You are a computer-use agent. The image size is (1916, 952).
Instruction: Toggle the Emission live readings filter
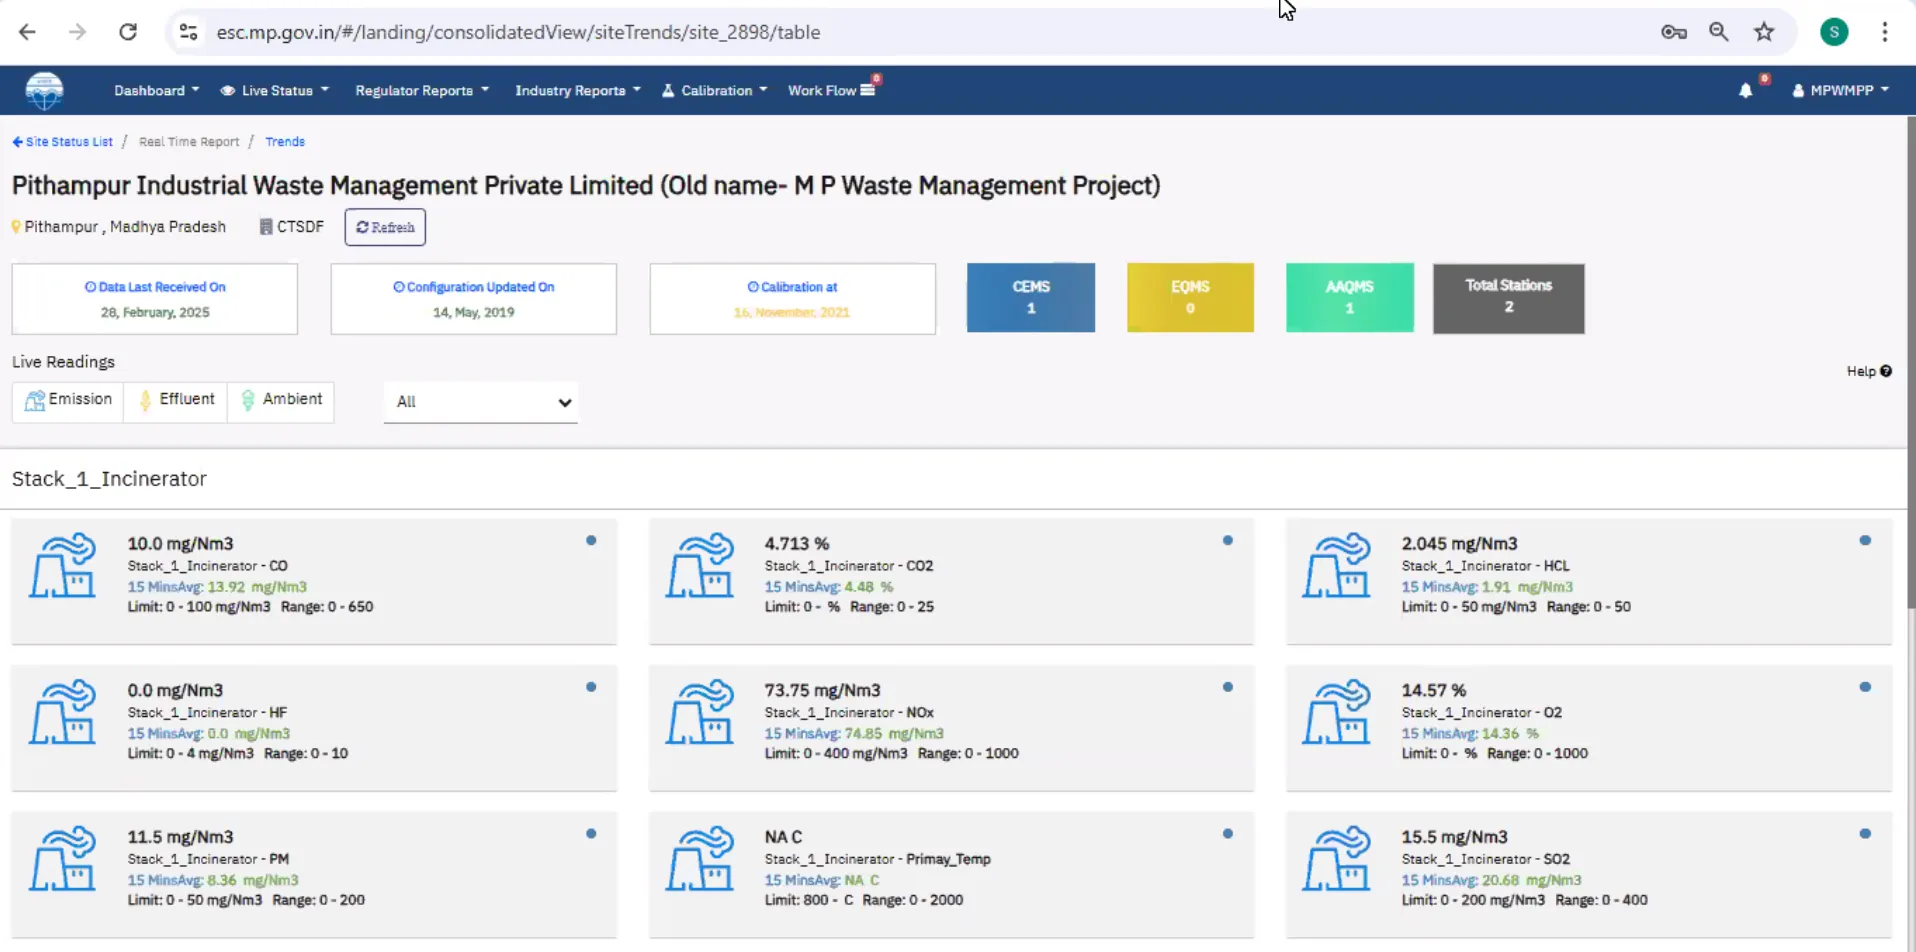(x=68, y=400)
